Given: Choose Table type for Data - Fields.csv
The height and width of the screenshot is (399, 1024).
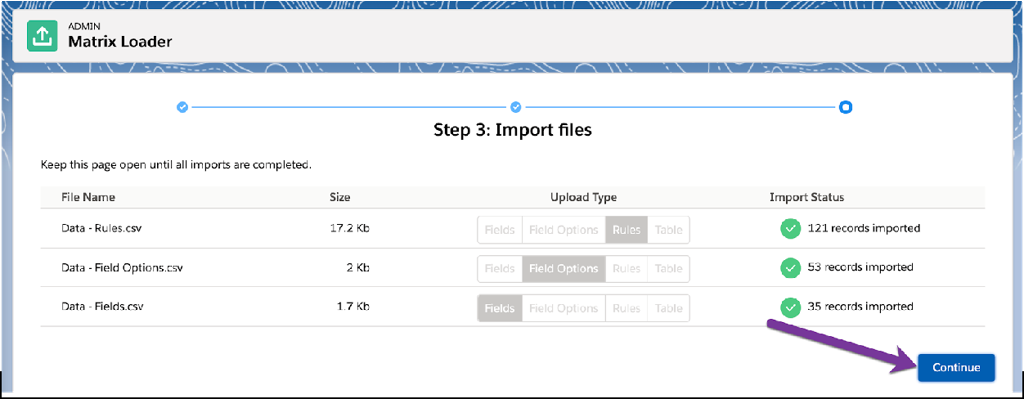Looking at the screenshot, I should click(x=668, y=308).
